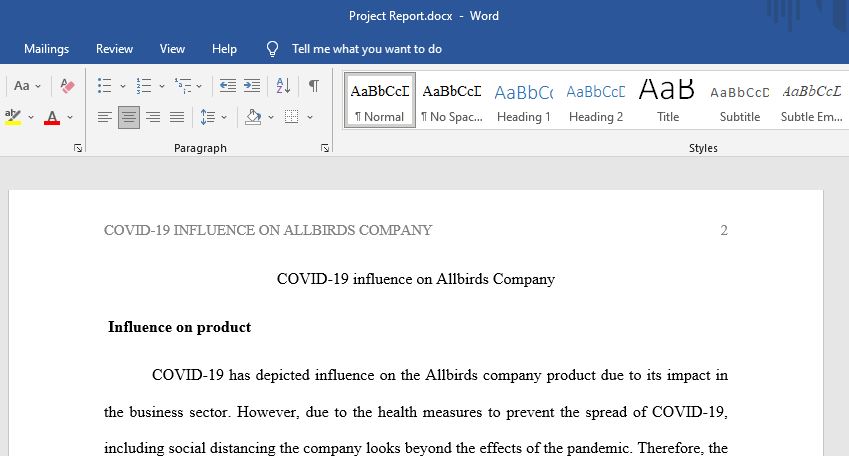
Task: Open the Change Case (Aa) menu
Action: pyautogui.click(x=27, y=86)
